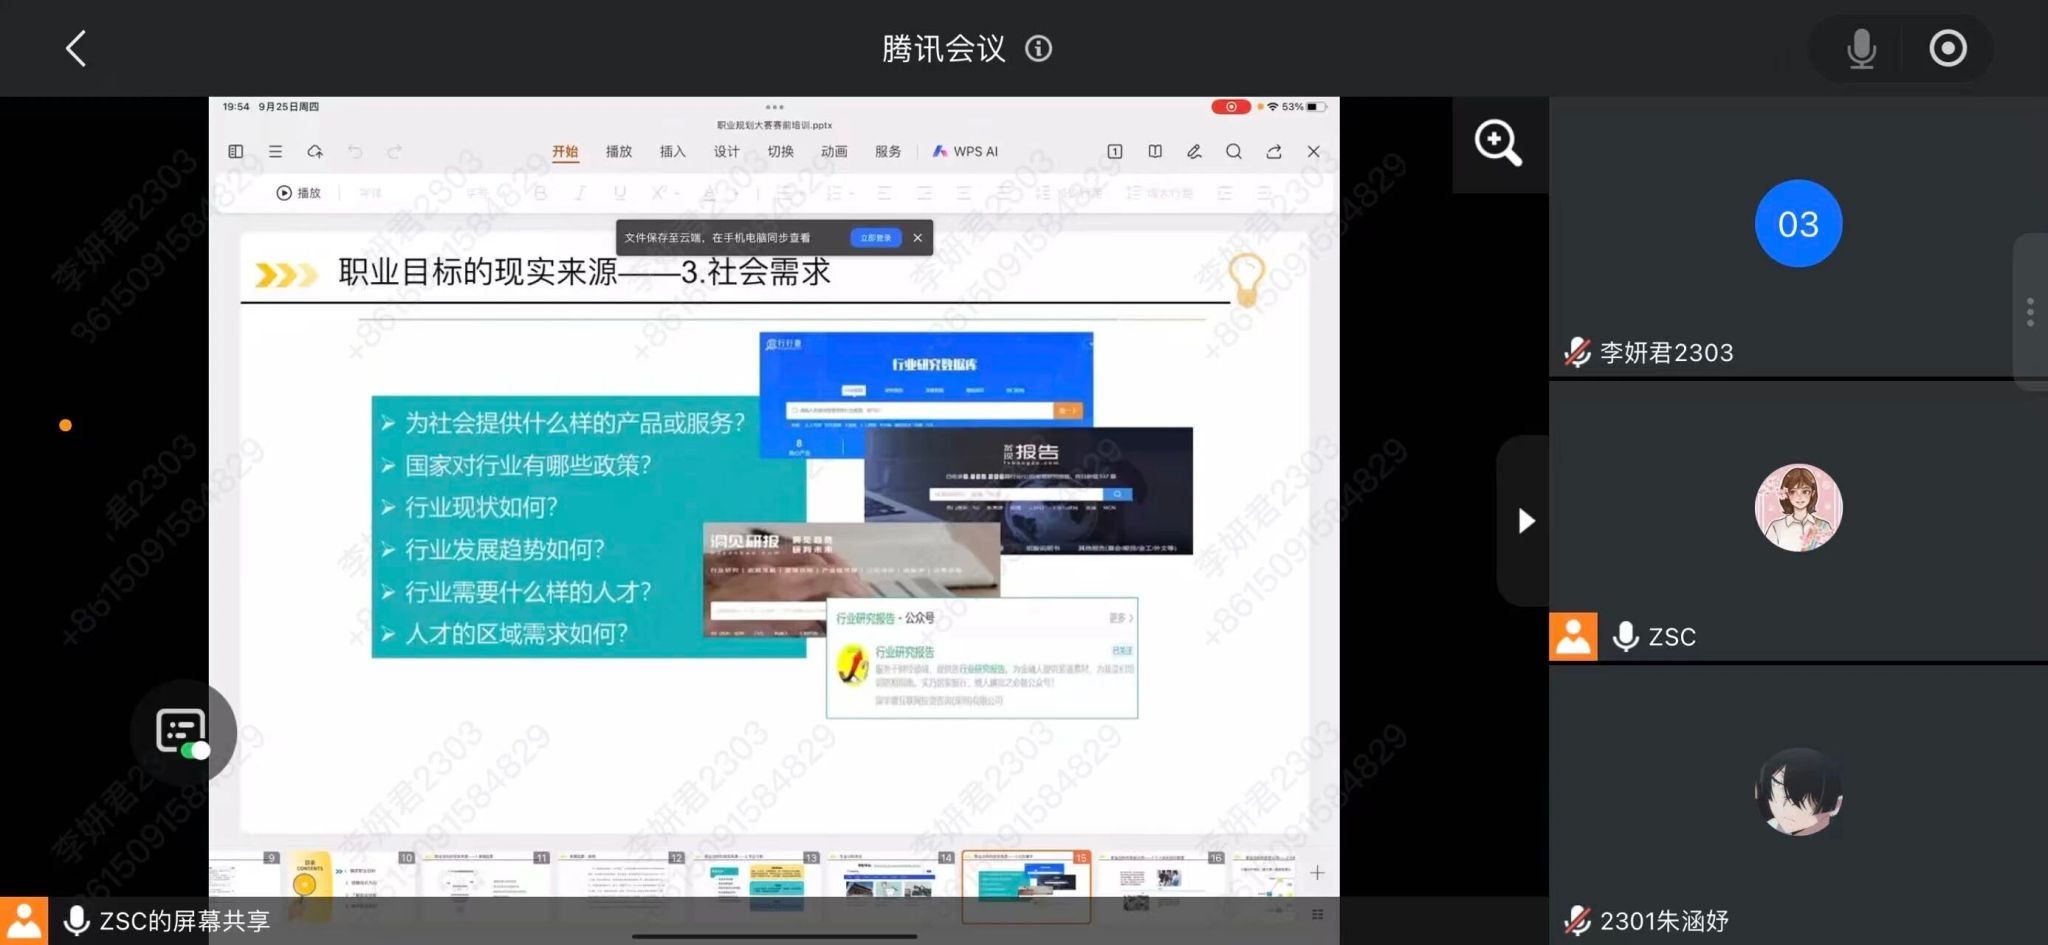The width and height of the screenshot is (2048, 945).
Task: Select the pen annotation icon in WPS toolbar
Action: 1194,151
